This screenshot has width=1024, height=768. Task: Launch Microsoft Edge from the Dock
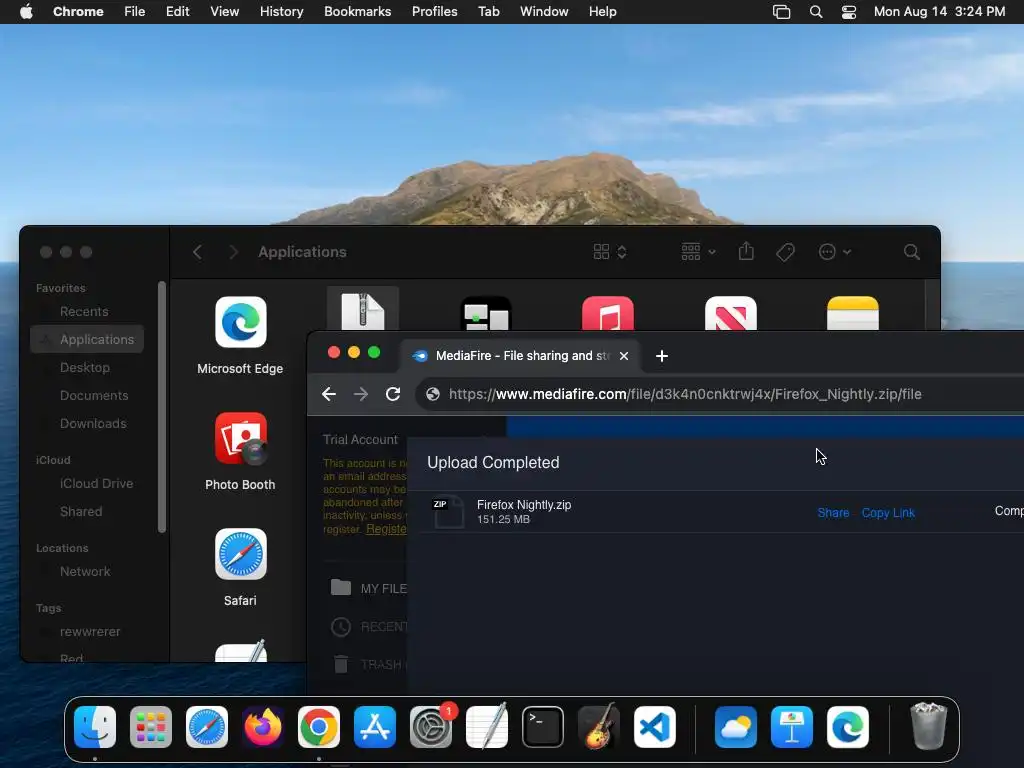tap(848, 727)
